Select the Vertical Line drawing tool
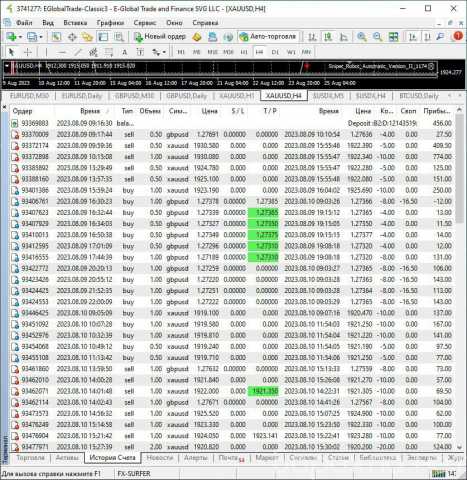467x480 pixels. click(46, 52)
